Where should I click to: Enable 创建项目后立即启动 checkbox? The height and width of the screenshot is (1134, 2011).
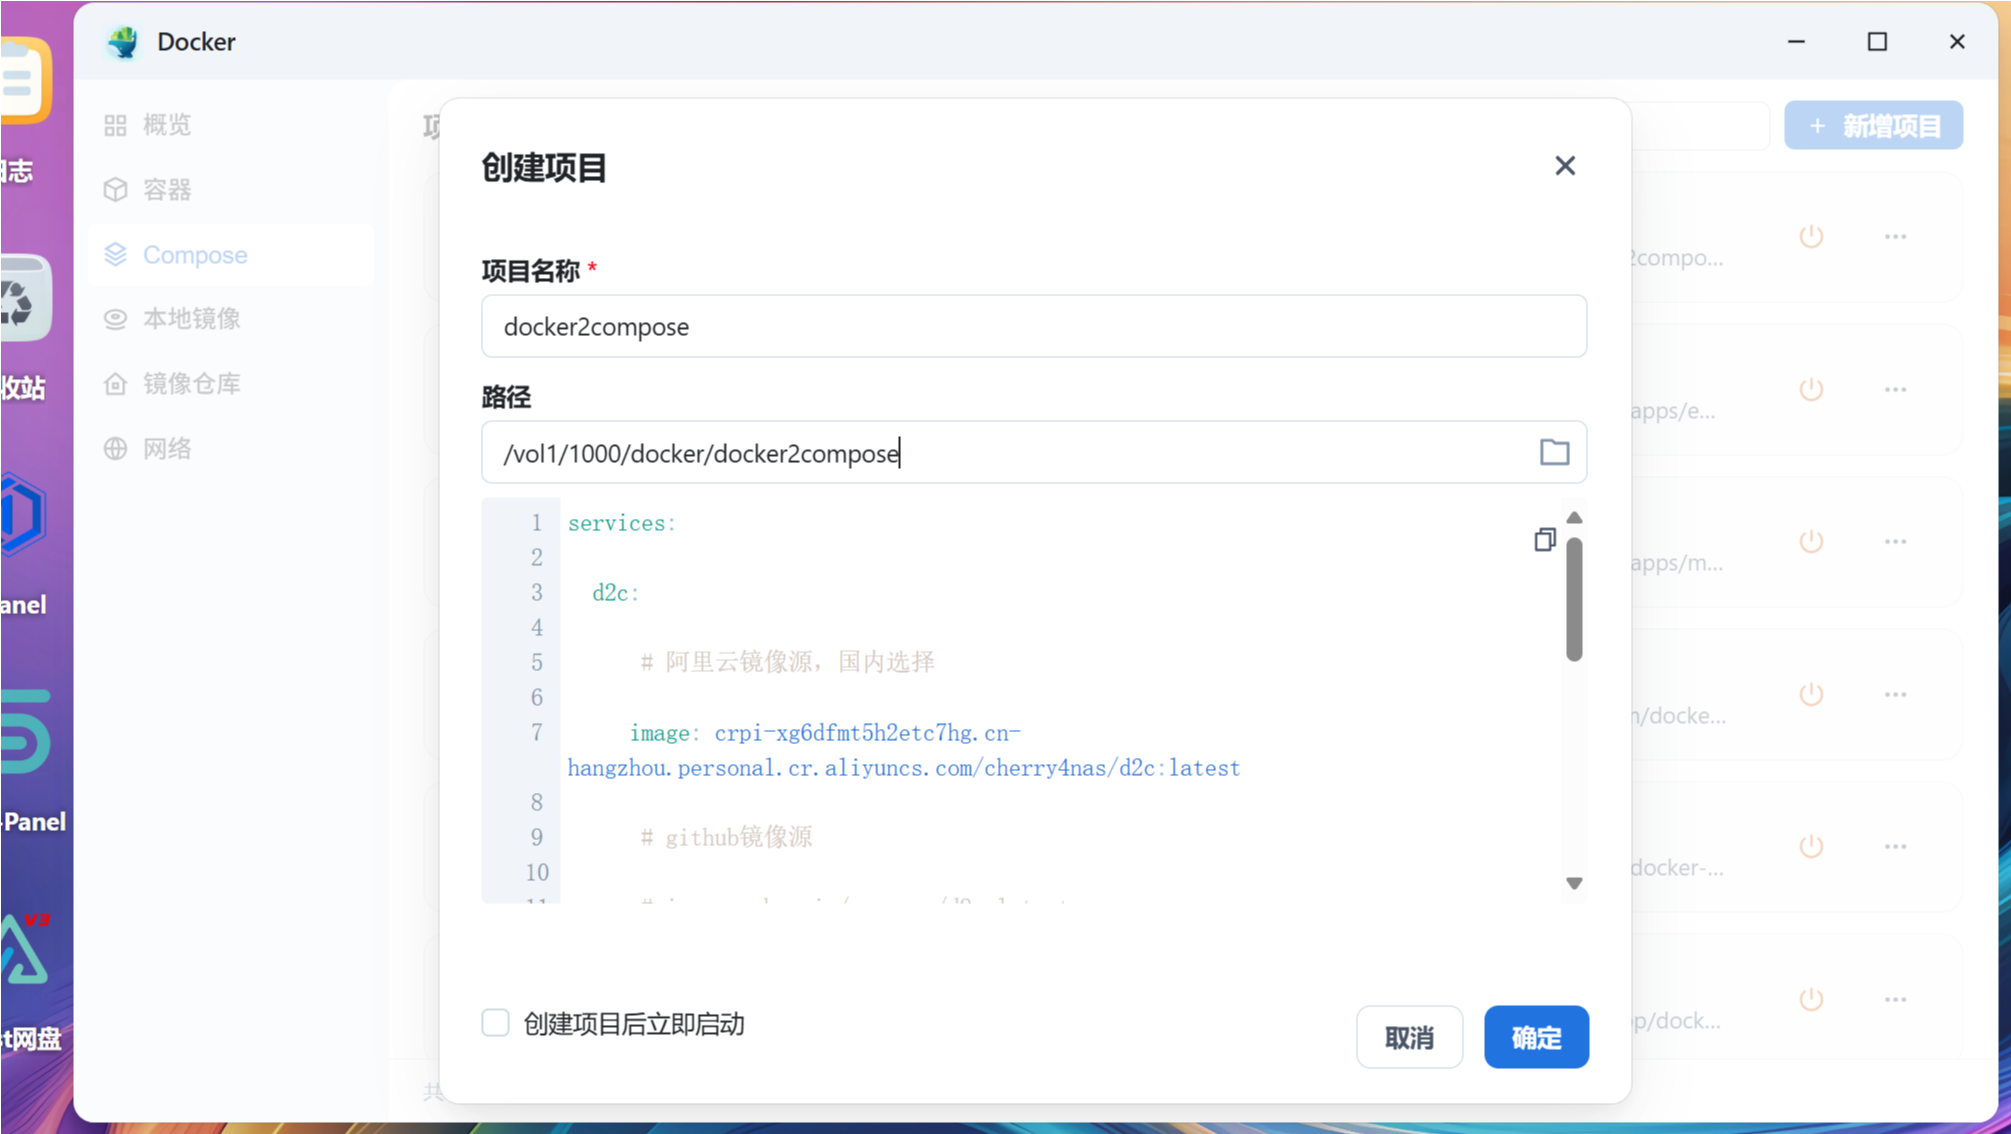[495, 1023]
